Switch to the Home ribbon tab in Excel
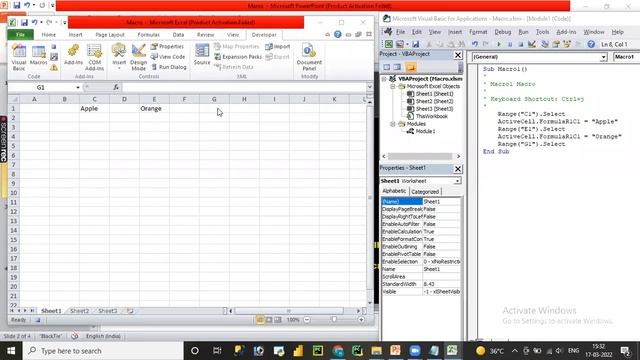Screen dimensions: 640x360 click(x=49, y=35)
